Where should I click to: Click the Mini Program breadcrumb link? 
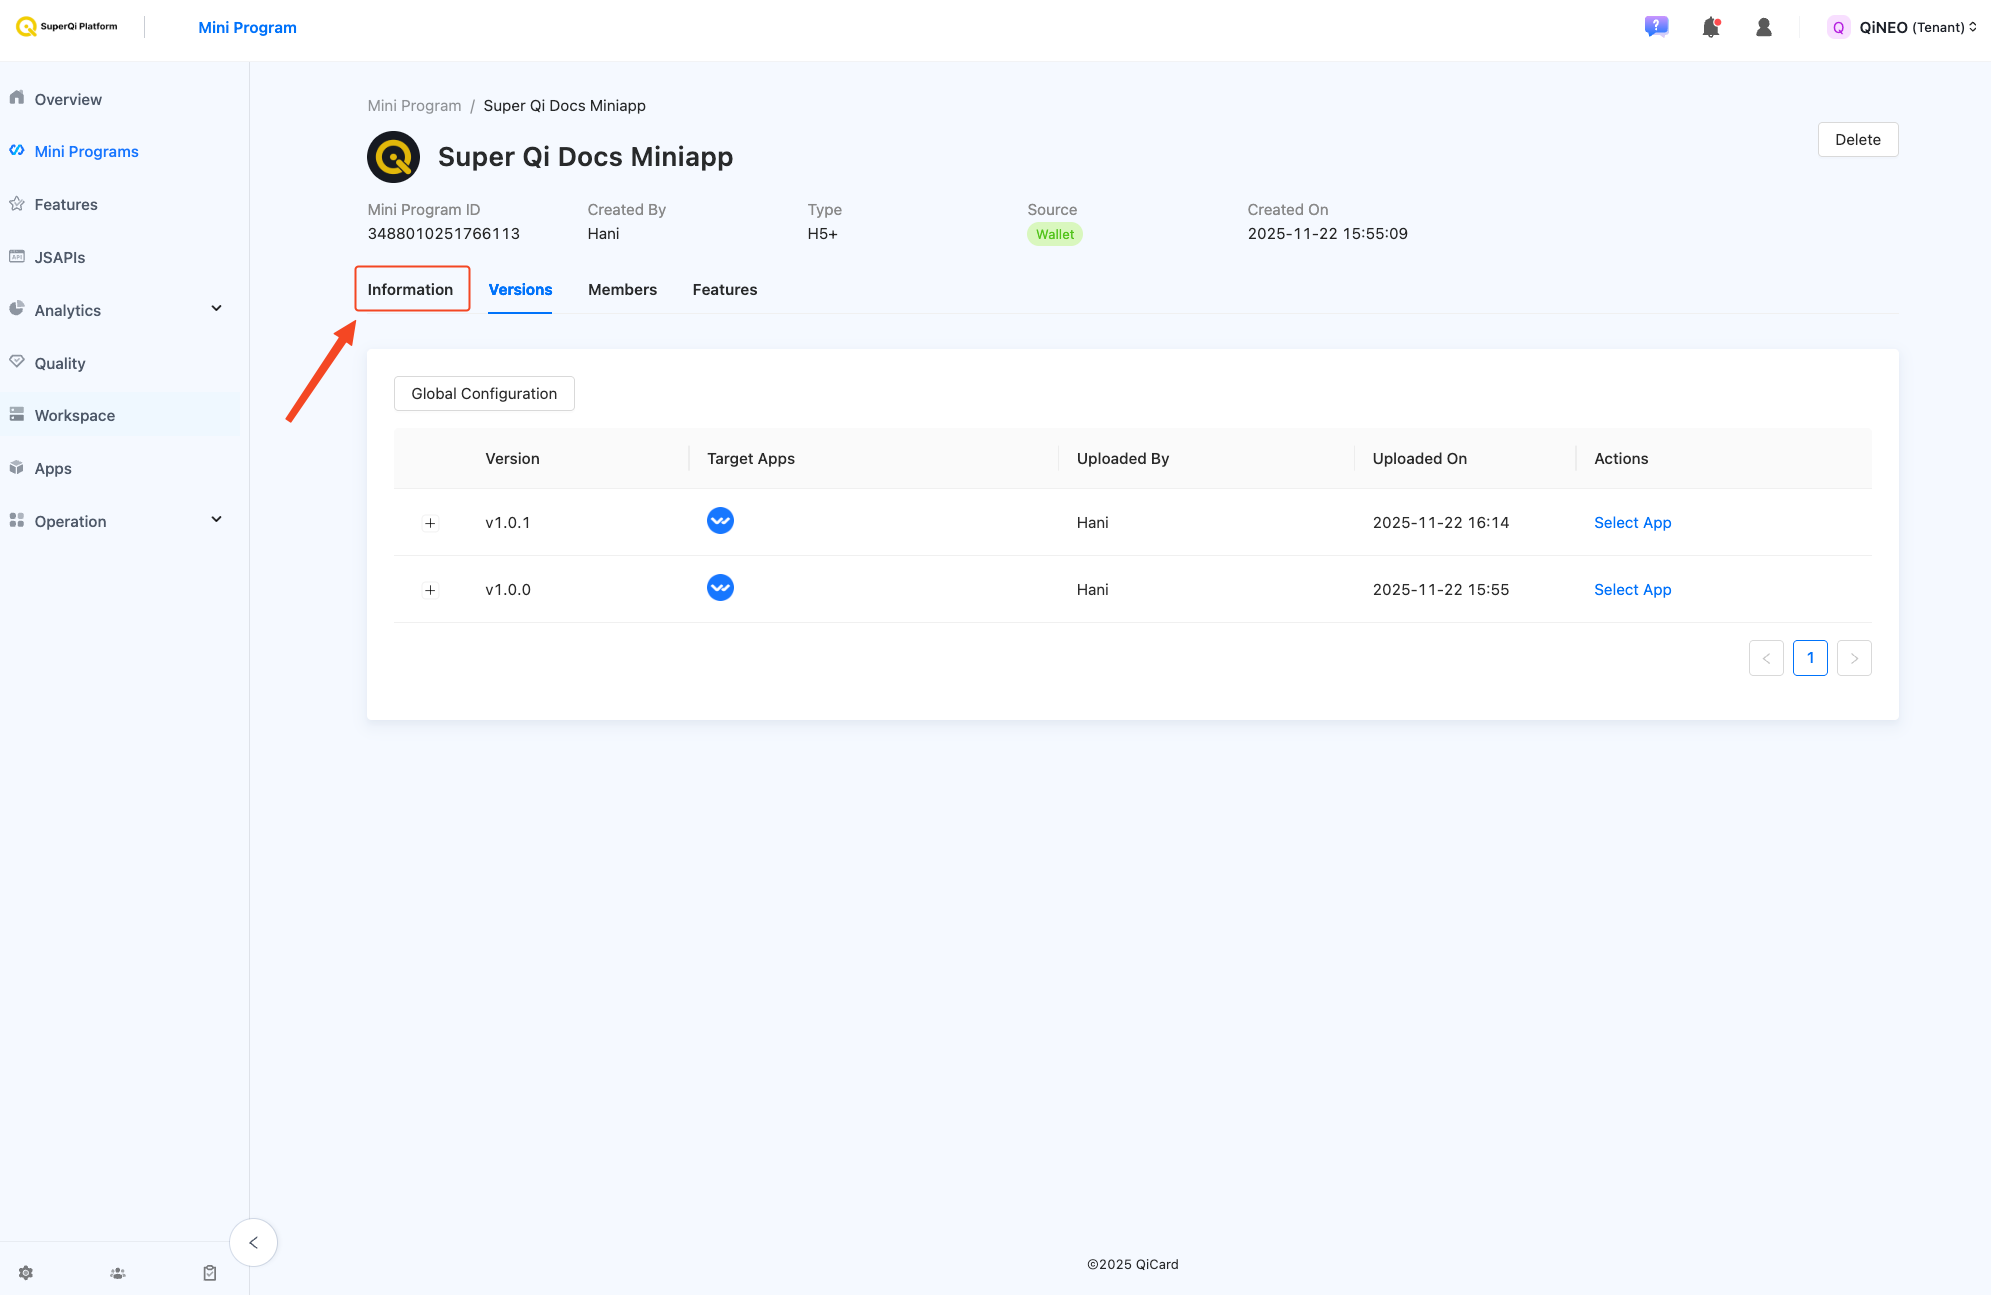[414, 106]
